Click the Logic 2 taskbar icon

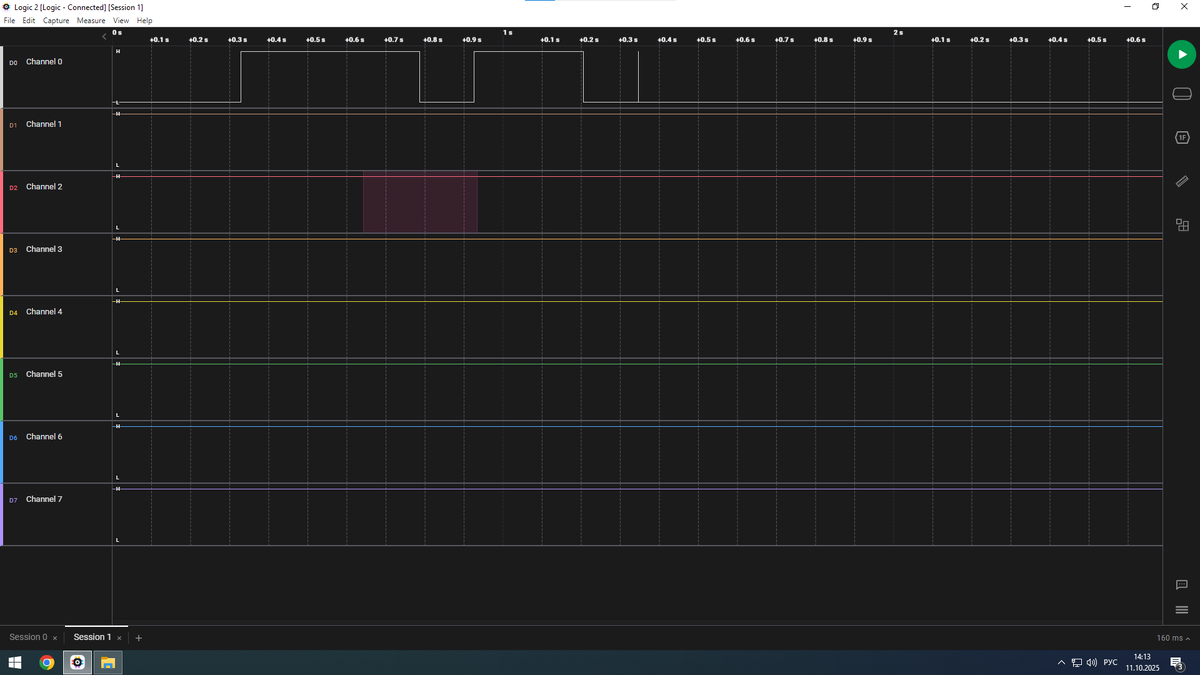pyautogui.click(x=77, y=662)
